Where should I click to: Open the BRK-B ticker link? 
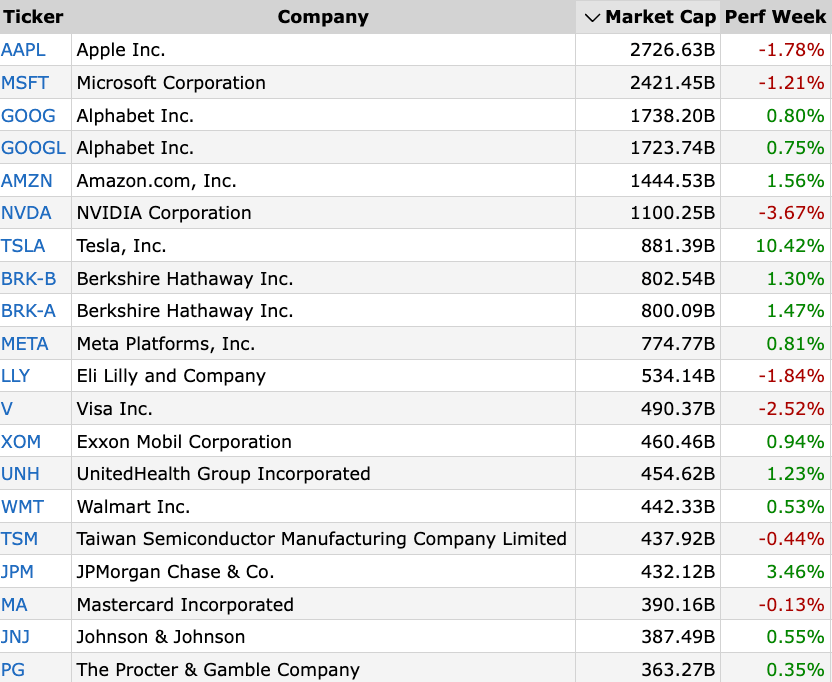pos(29,279)
